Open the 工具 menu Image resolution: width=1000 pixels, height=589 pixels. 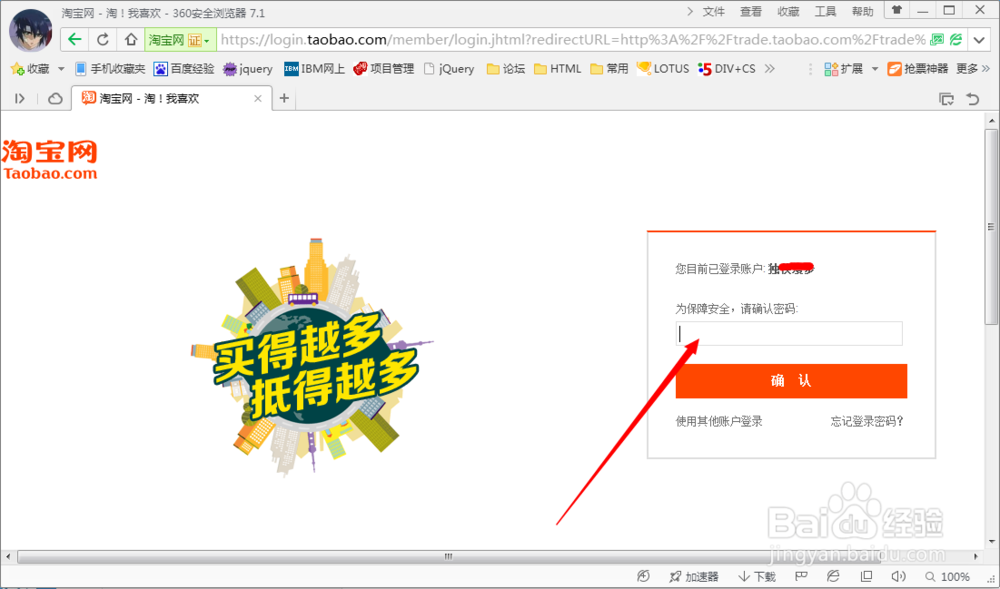(827, 11)
